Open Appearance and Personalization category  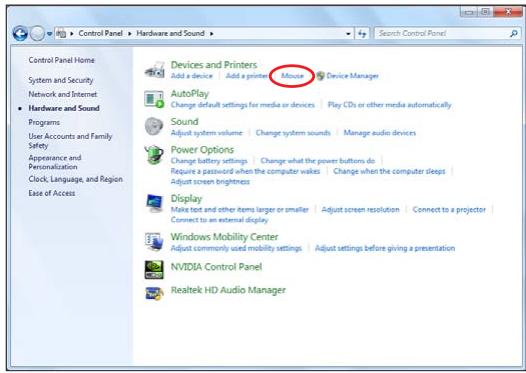click(55, 162)
